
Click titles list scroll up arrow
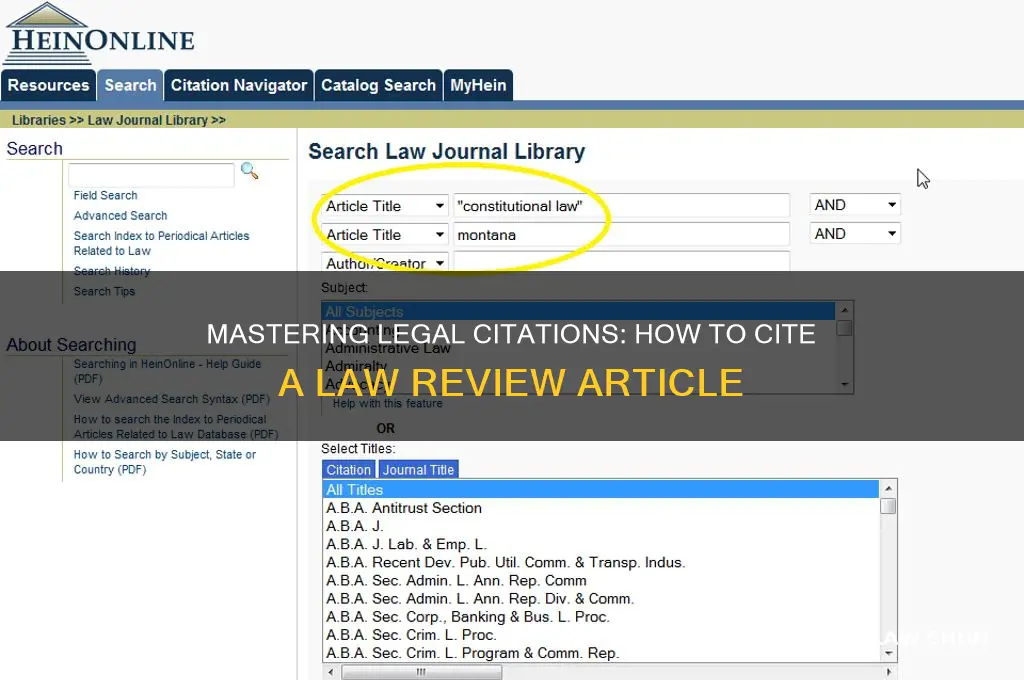coord(888,489)
